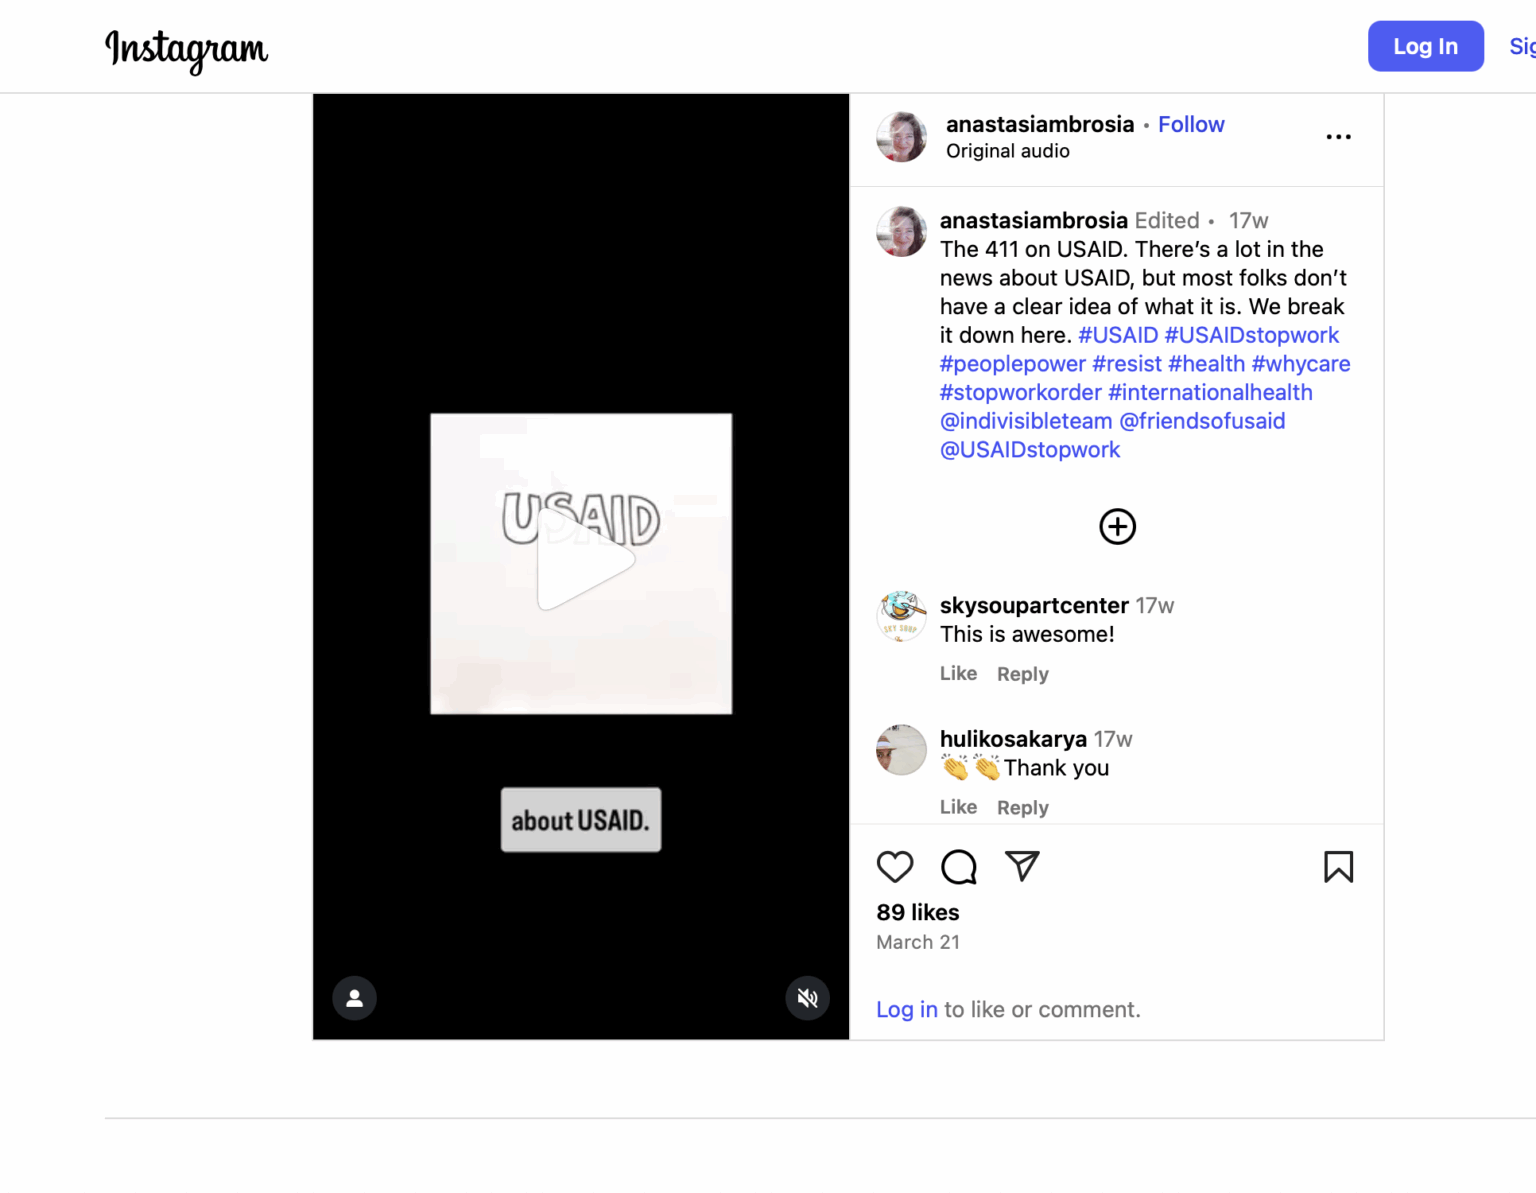Image resolution: width=1536 pixels, height=1193 pixels.
Task: Click skysoupartcenter's avatar
Action: click(901, 616)
